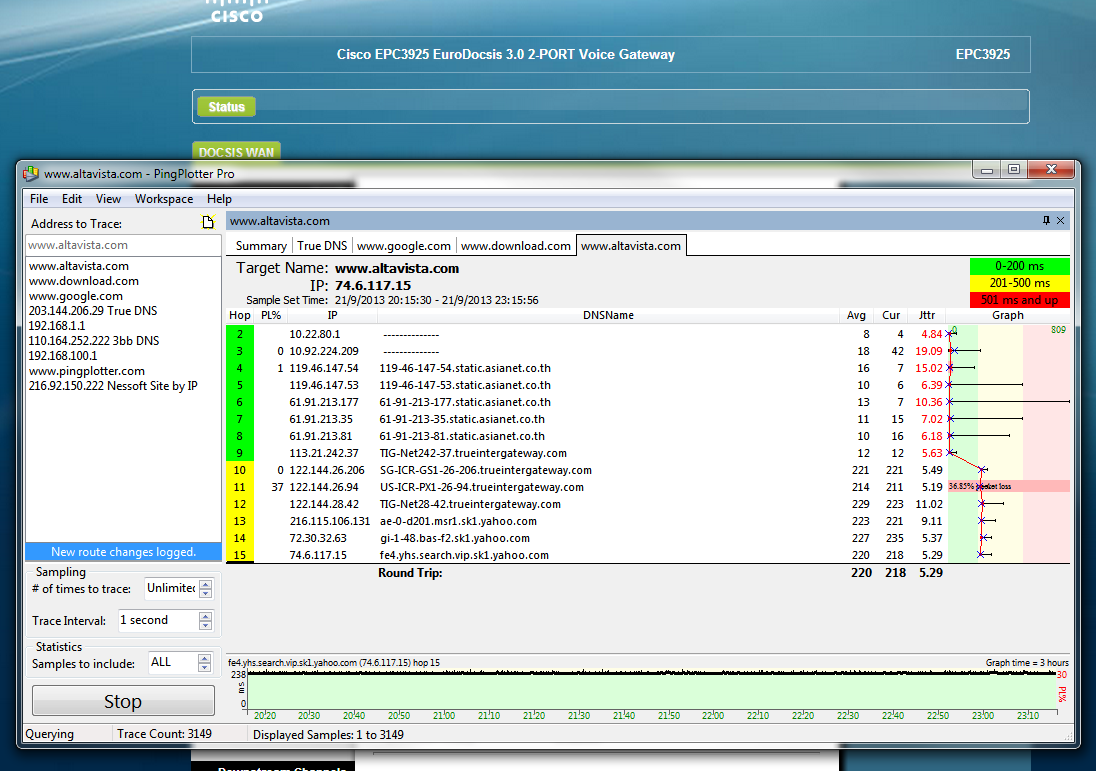Click the 36.85% packet loss bar on hop 11
The height and width of the screenshot is (771, 1096).
click(x=1009, y=487)
